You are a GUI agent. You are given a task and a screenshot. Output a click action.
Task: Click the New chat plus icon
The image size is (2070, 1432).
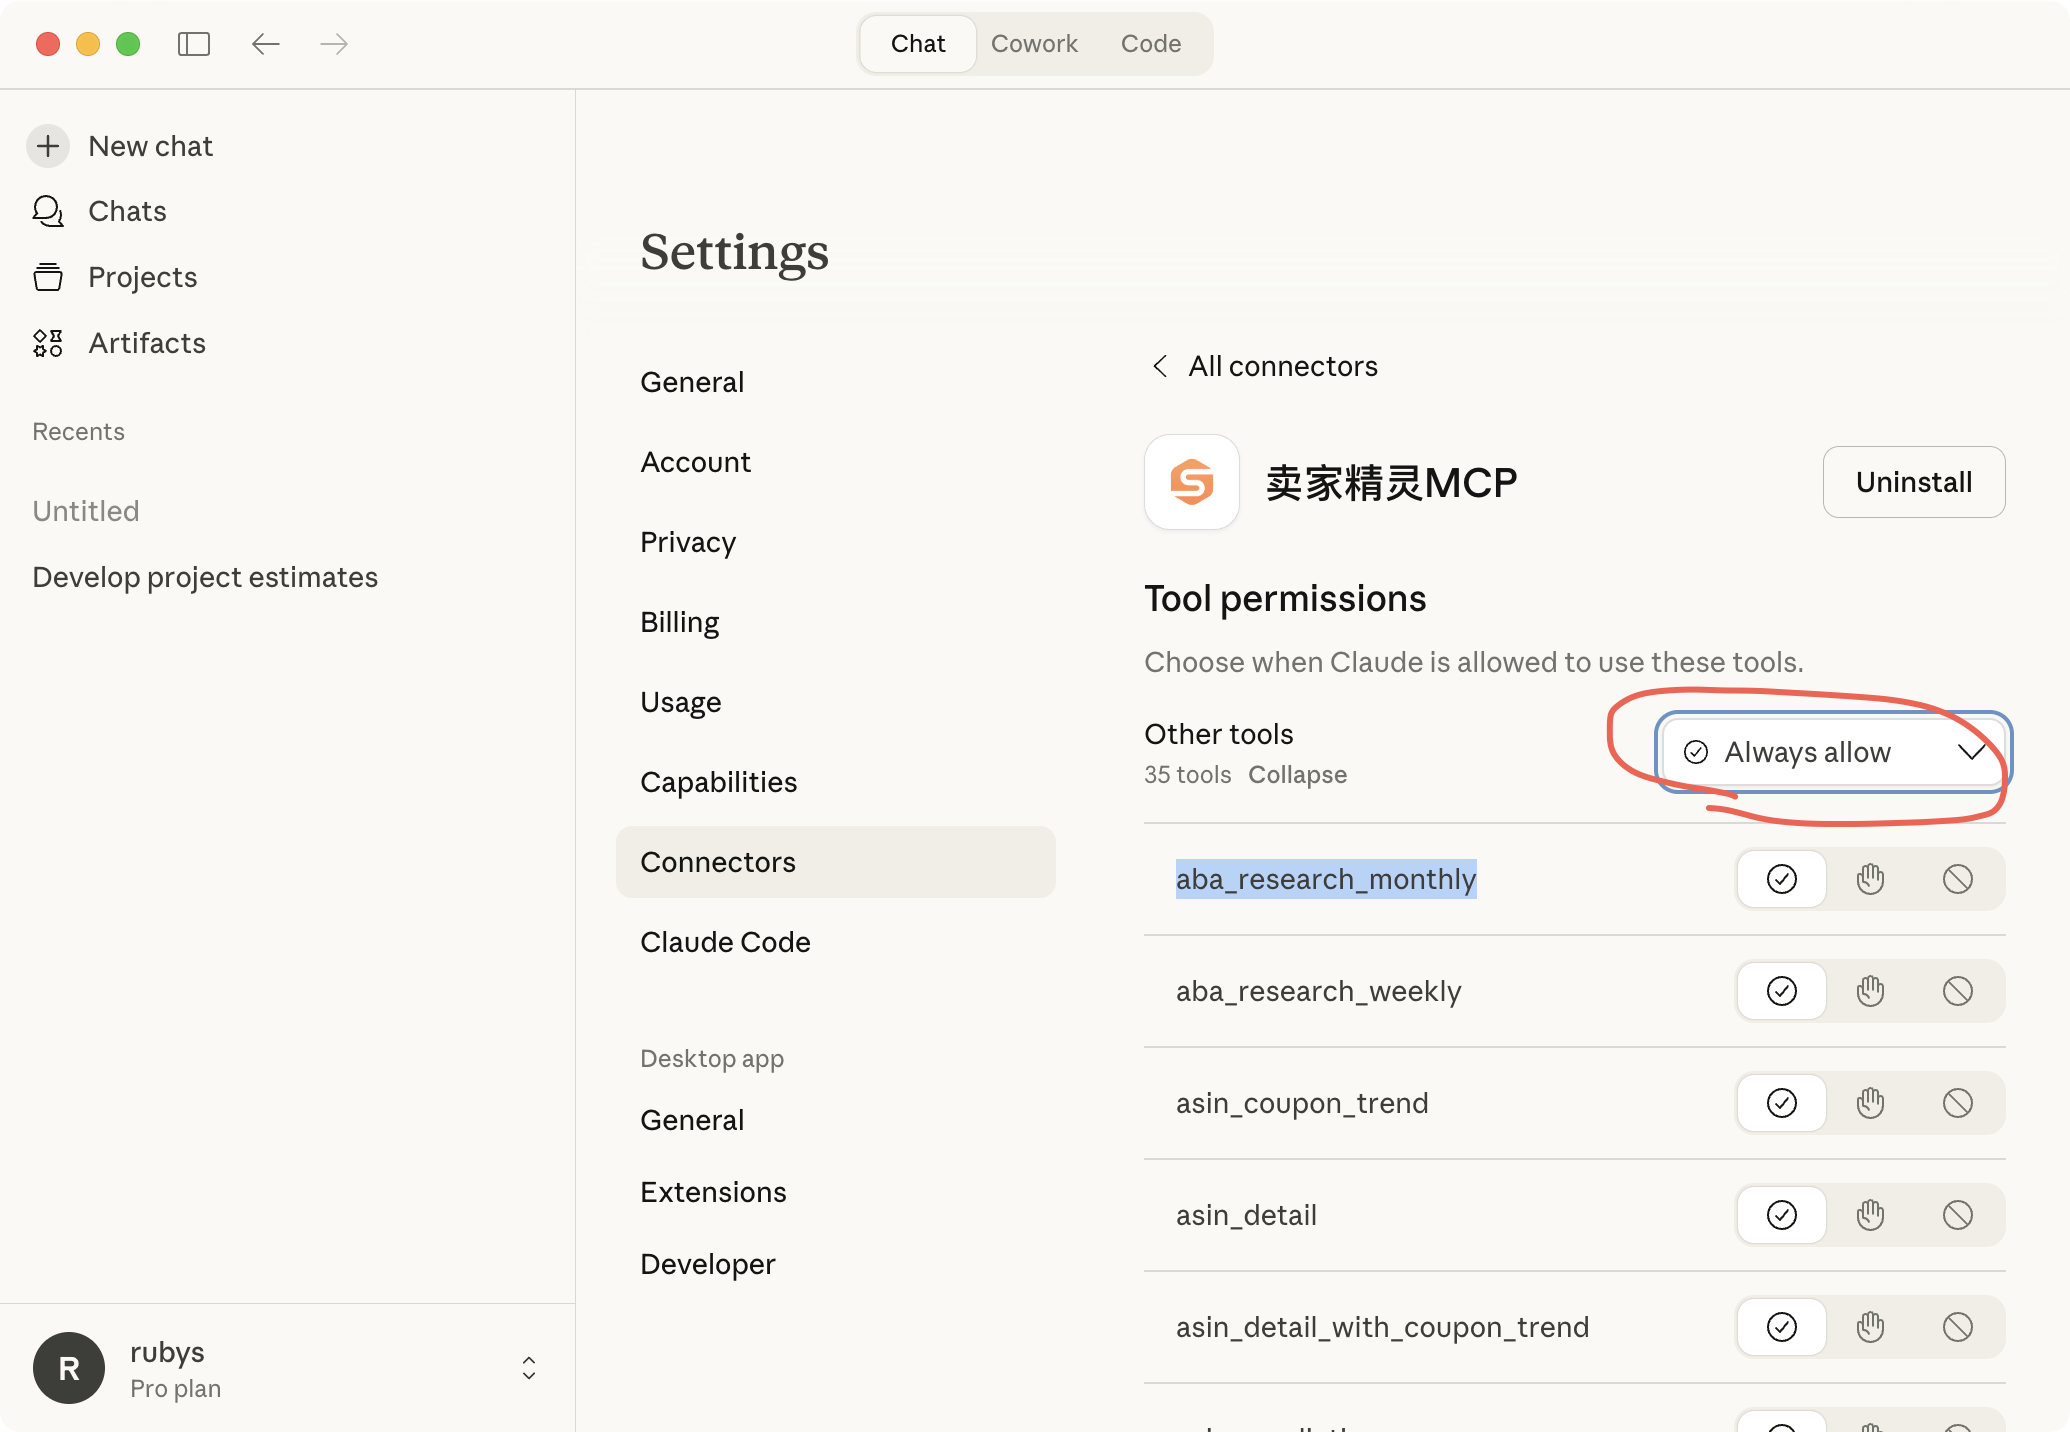[48, 146]
